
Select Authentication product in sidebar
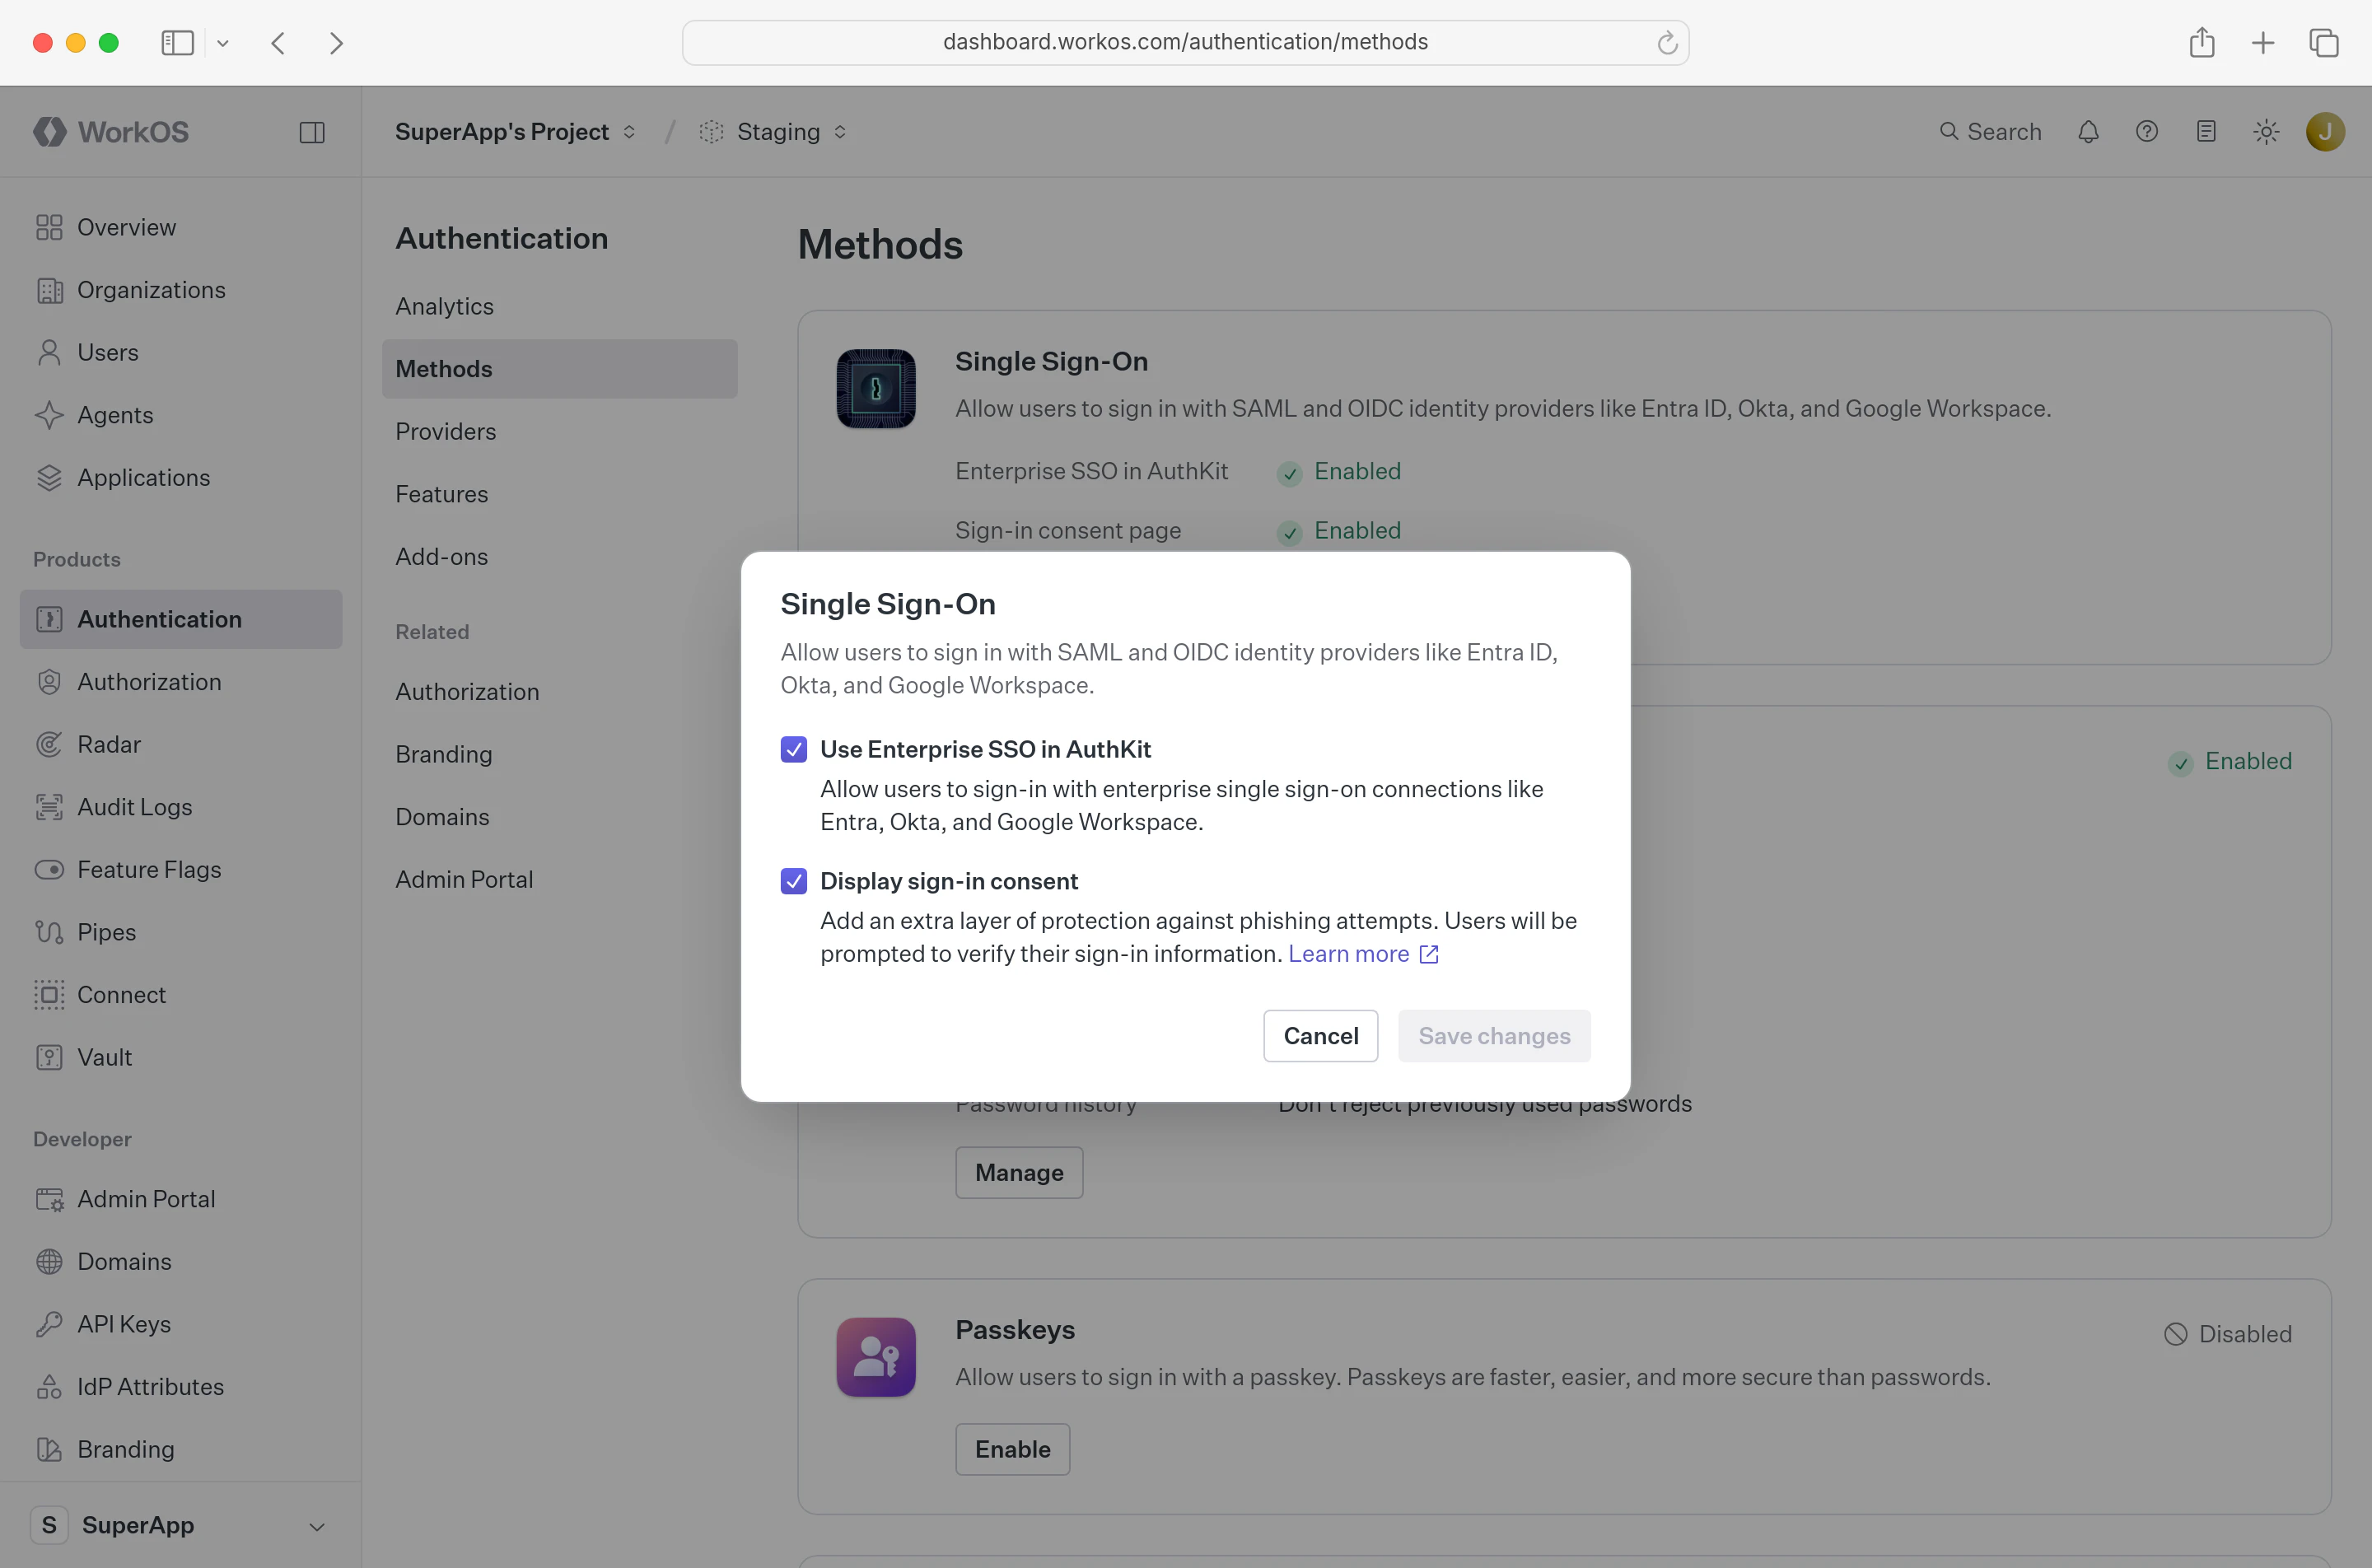tap(181, 619)
